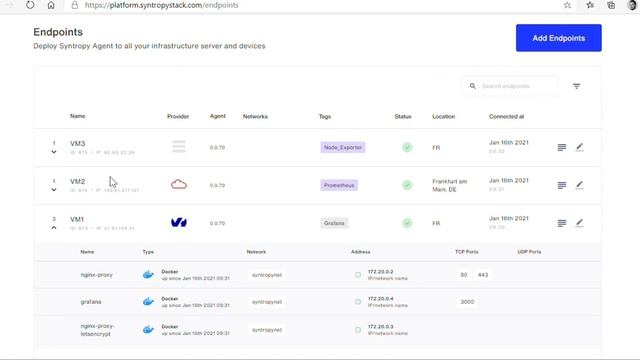This screenshot has height=360, width=640.
Task: Open the filter icon beside search
Action: coord(576,86)
